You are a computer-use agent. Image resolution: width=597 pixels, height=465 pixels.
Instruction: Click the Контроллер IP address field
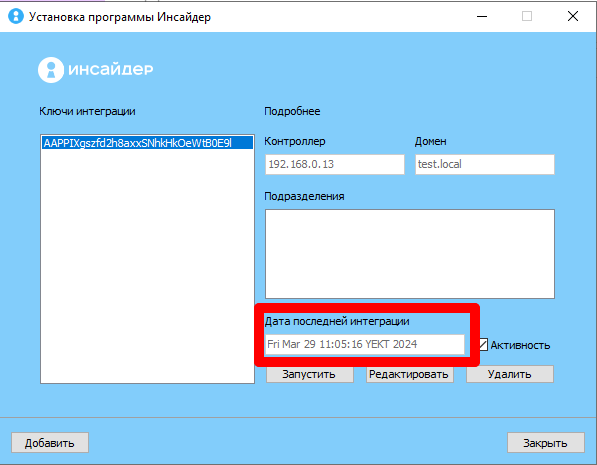(335, 165)
